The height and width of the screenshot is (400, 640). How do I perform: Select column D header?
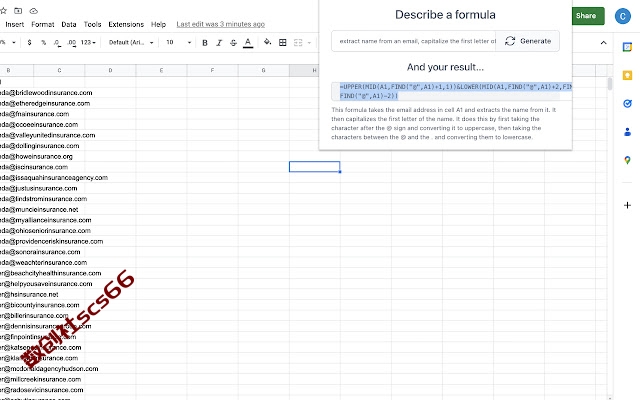(x=110, y=70)
